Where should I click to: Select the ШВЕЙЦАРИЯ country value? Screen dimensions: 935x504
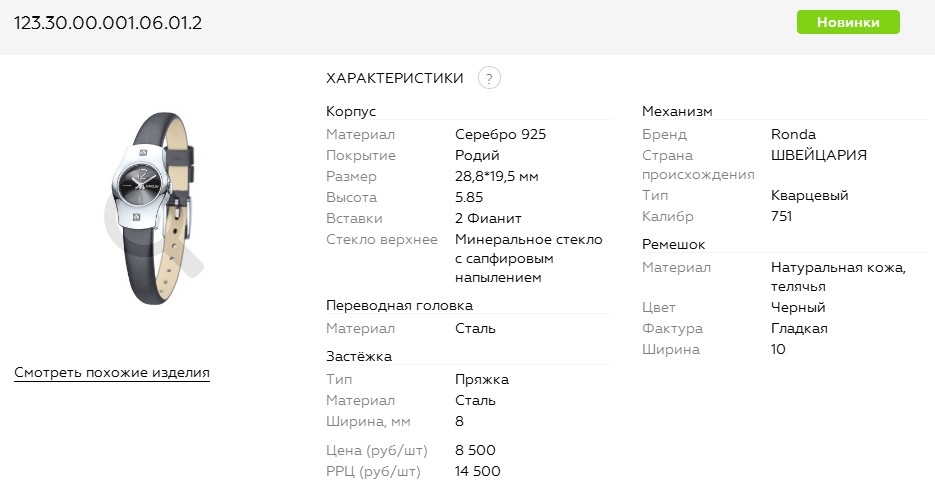pos(819,155)
